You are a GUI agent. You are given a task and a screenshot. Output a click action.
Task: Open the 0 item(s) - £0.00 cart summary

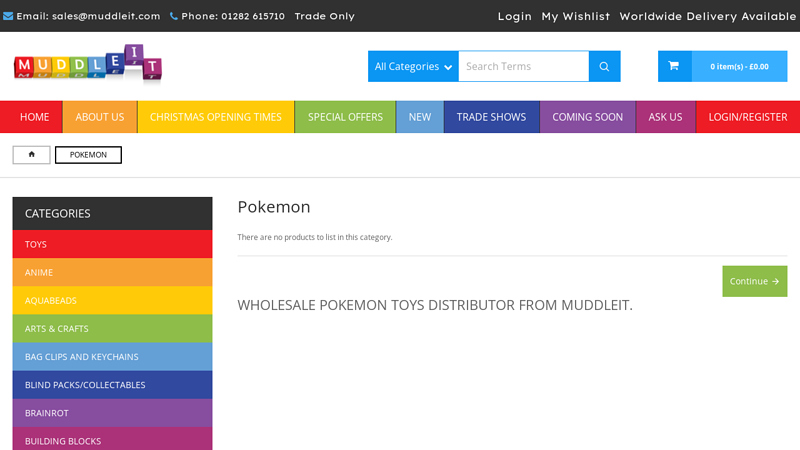(x=739, y=66)
